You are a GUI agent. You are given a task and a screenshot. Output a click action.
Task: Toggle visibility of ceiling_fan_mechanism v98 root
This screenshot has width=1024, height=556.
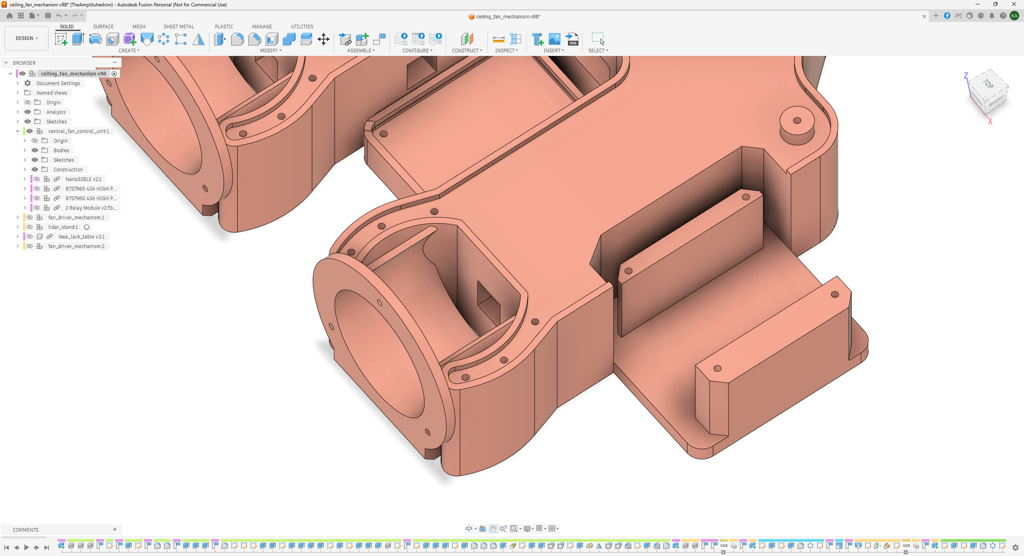(x=22, y=74)
